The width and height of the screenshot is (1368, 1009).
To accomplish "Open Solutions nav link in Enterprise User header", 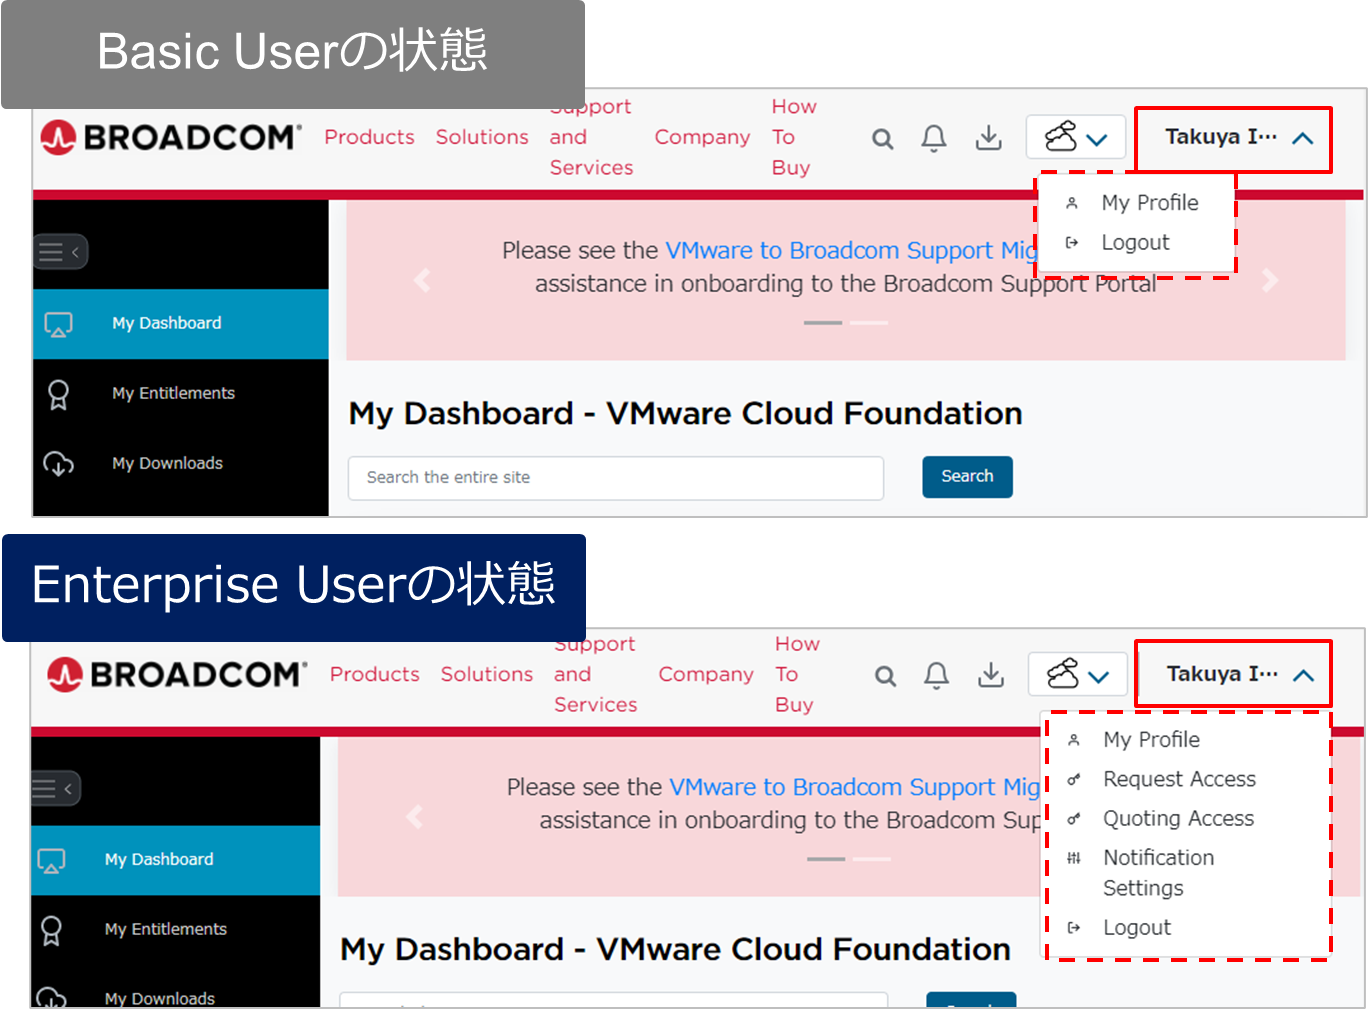I will tap(487, 674).
